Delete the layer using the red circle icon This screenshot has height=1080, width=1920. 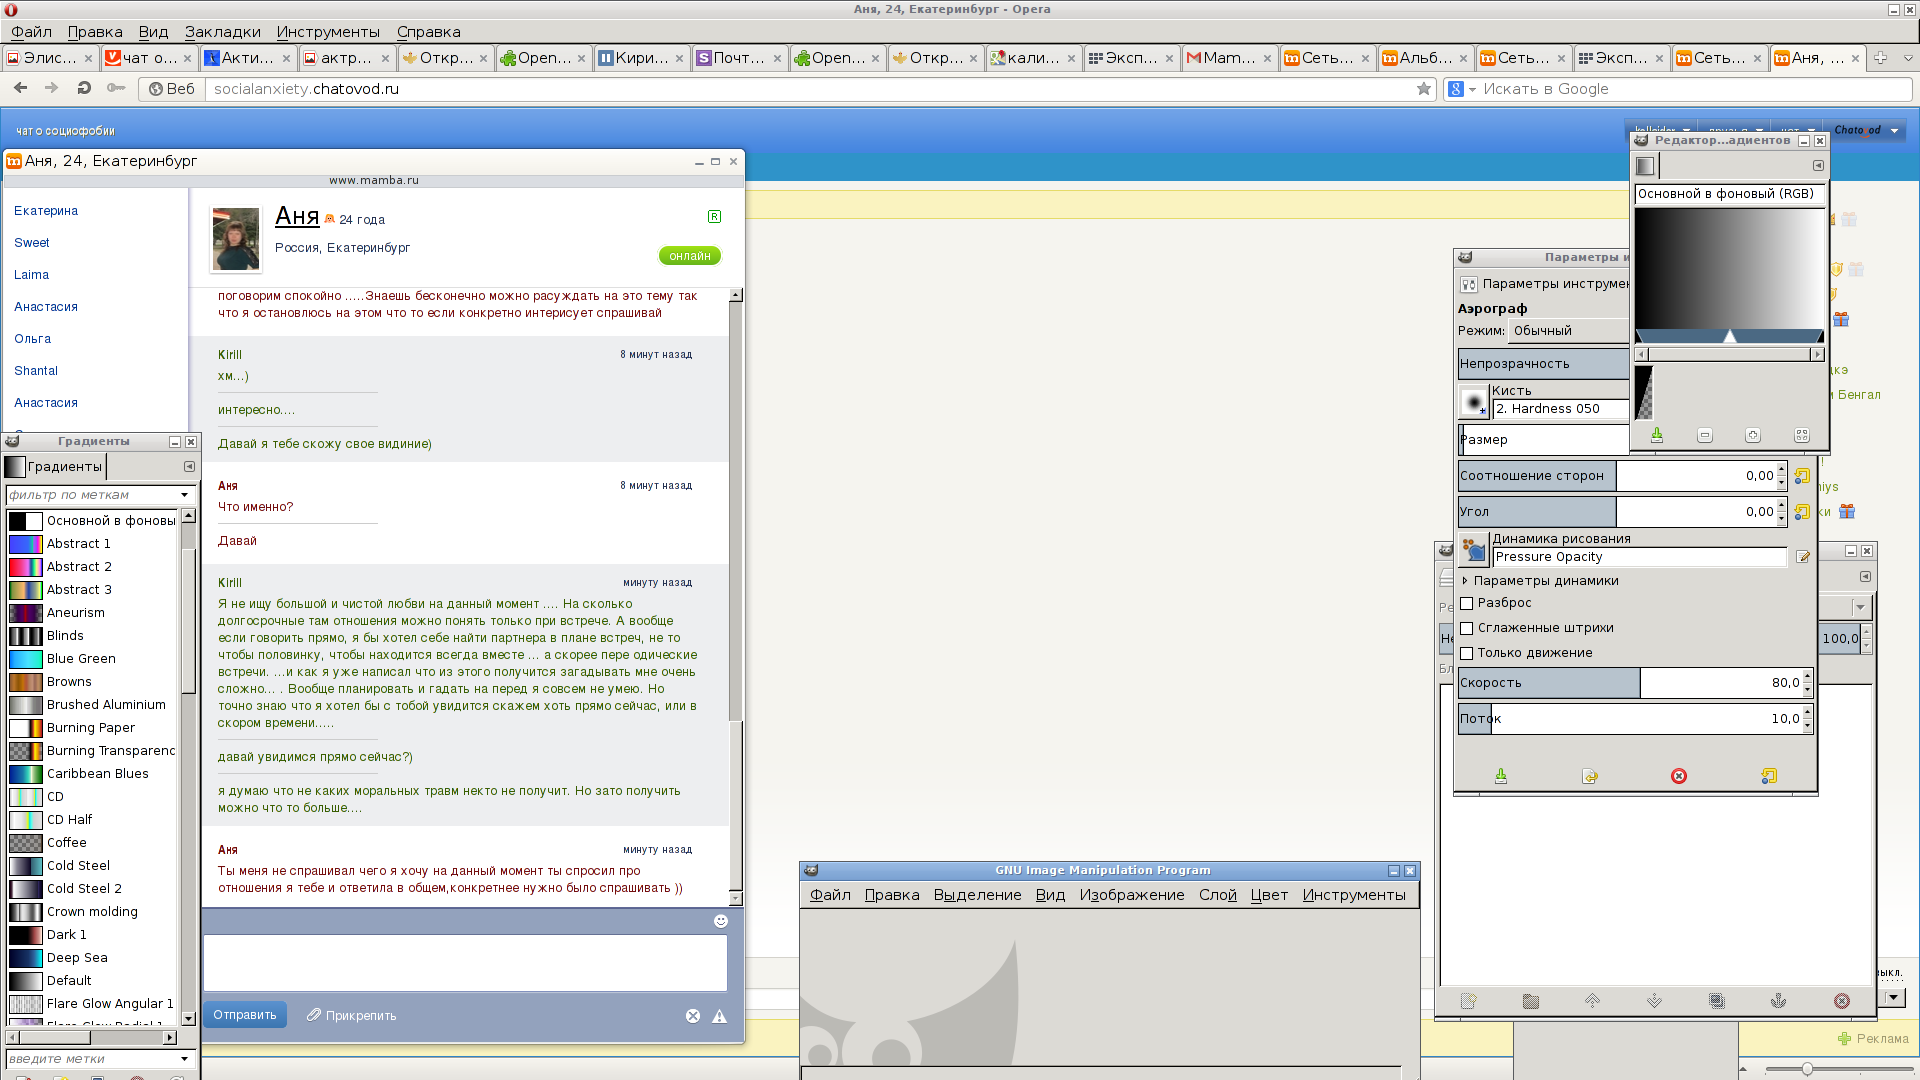pyautogui.click(x=1842, y=1001)
